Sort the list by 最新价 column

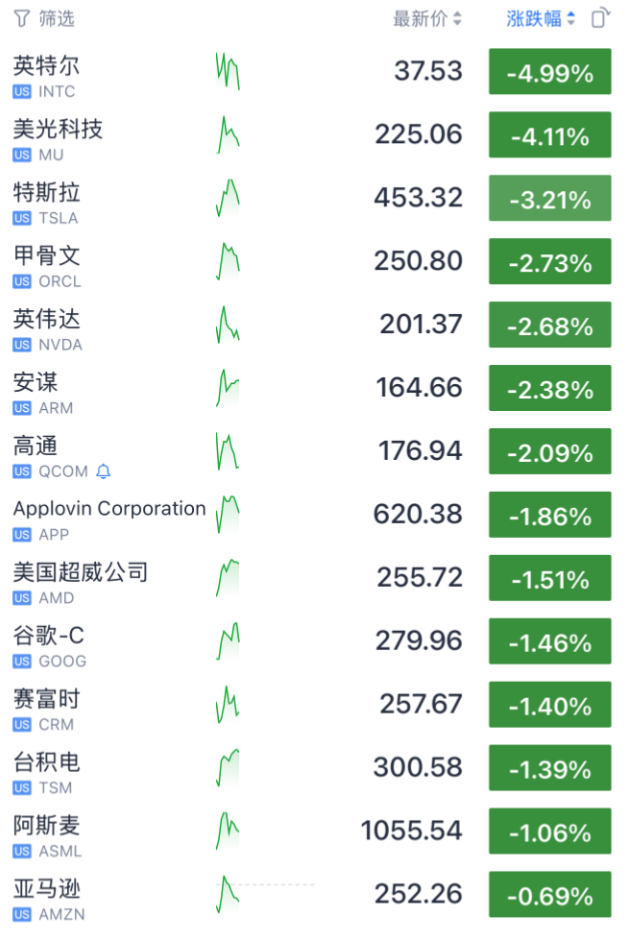point(427,19)
